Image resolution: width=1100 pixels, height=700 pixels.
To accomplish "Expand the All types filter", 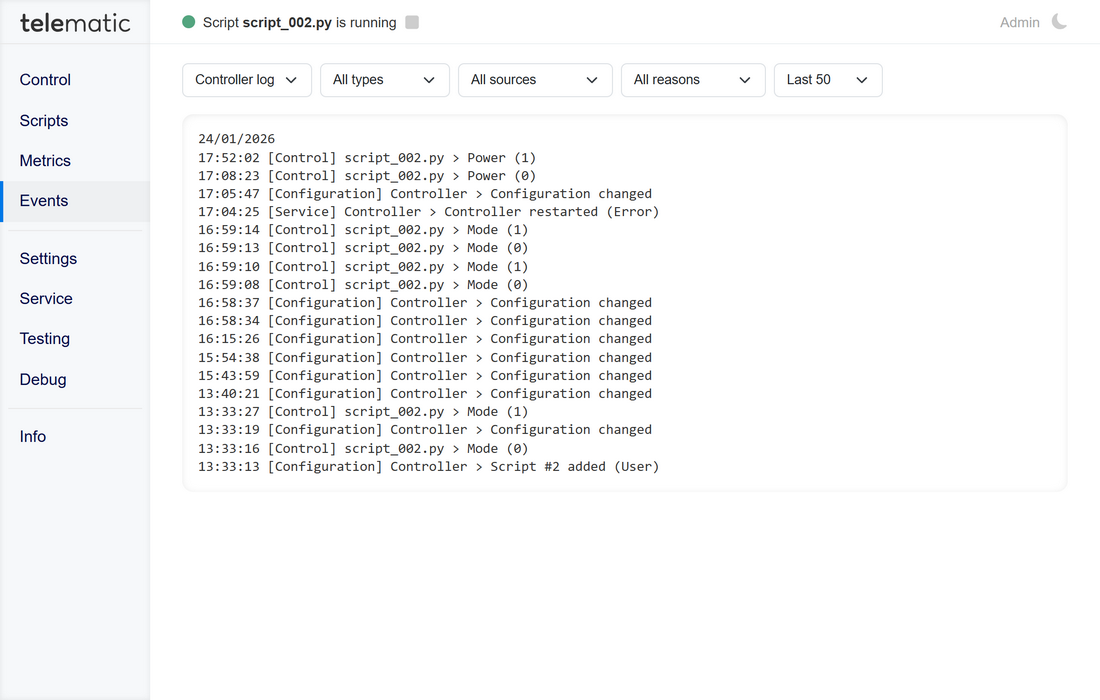I will coord(385,80).
